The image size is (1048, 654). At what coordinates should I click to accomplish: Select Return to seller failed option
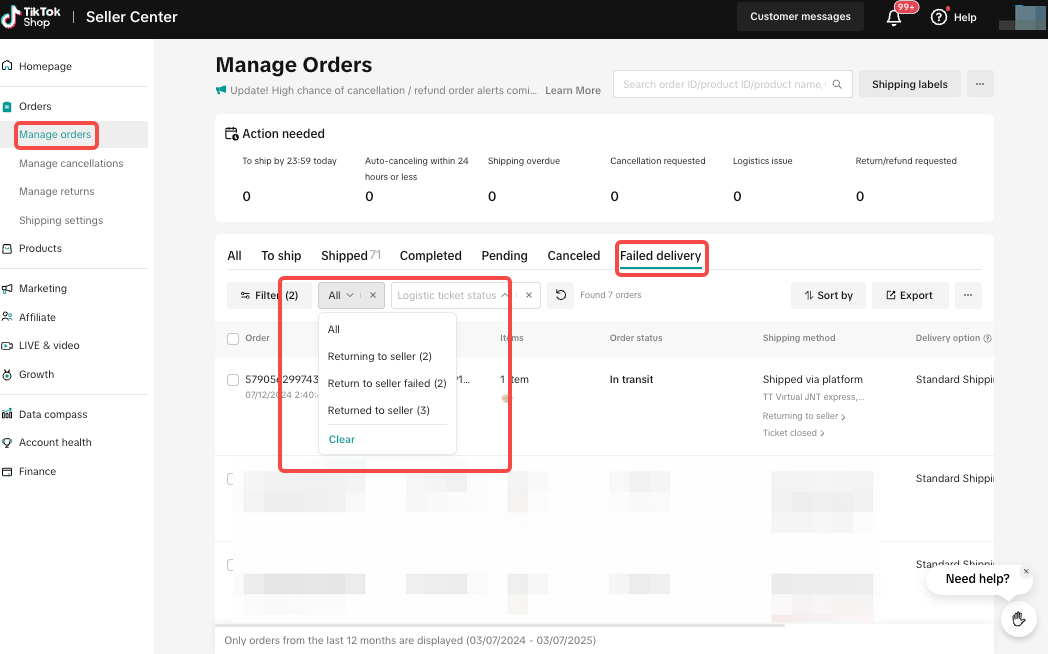[387, 383]
